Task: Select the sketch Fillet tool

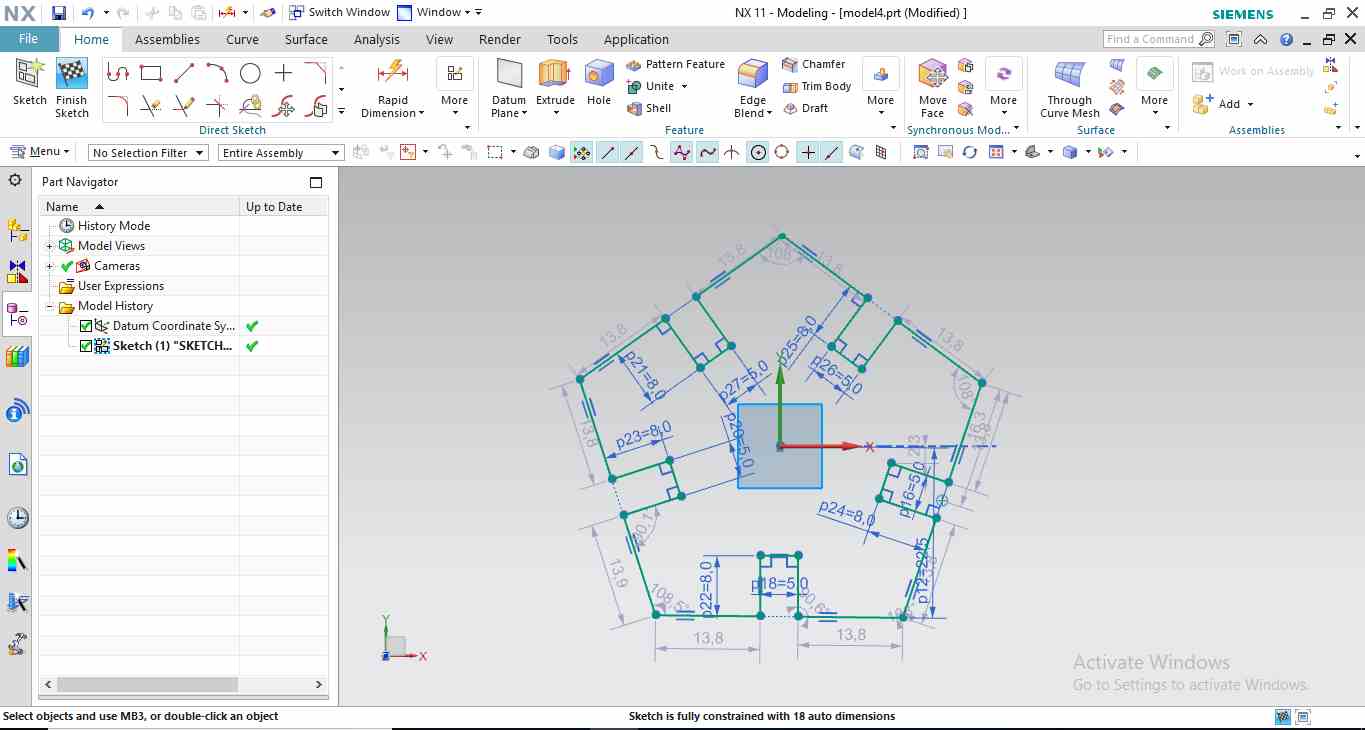Action: click(x=118, y=105)
